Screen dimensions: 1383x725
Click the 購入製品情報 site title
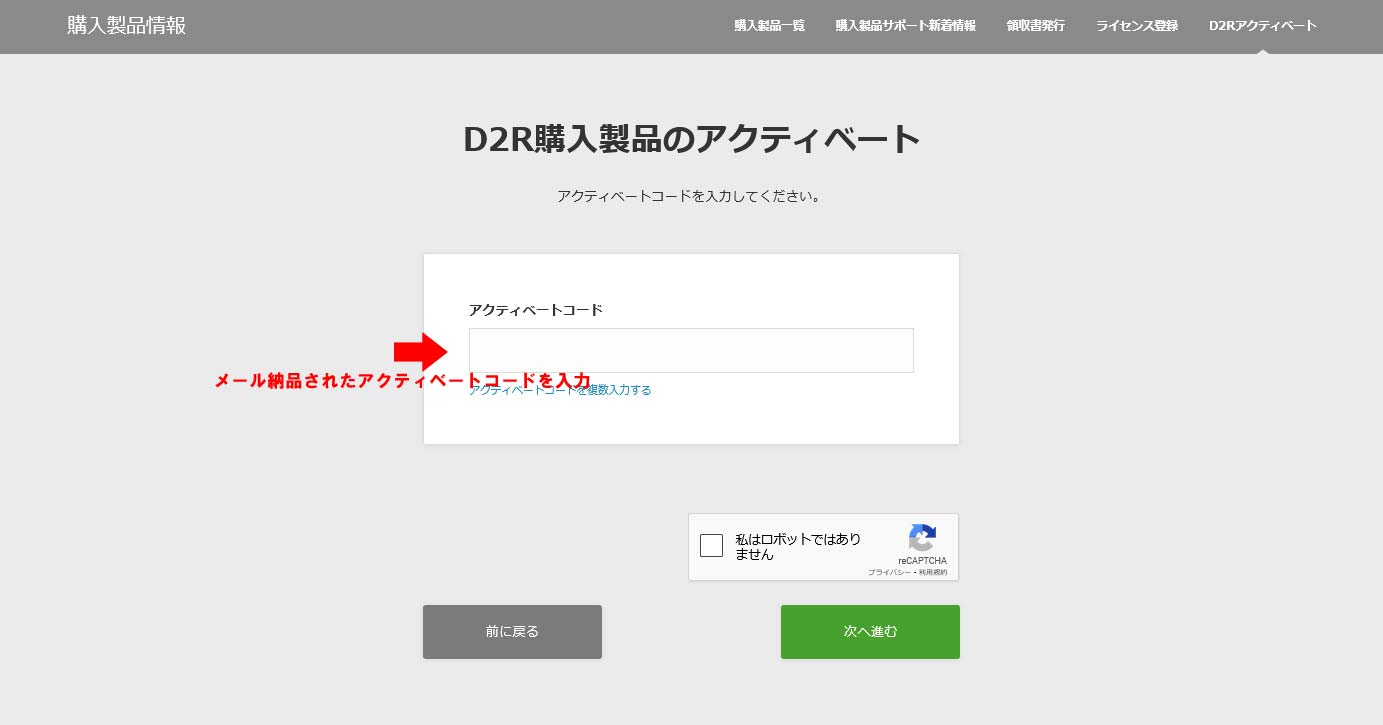point(127,26)
